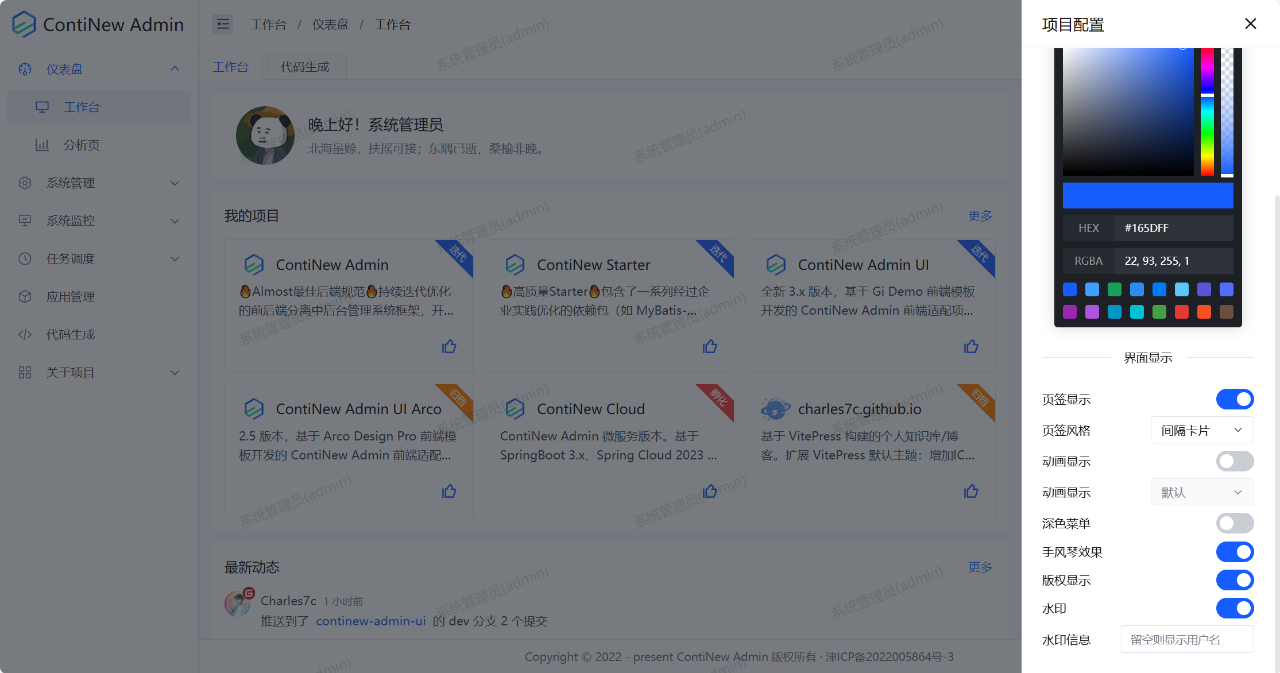The height and width of the screenshot is (673, 1280).
Task: Choose the red preset color swatch
Action: tap(1182, 312)
